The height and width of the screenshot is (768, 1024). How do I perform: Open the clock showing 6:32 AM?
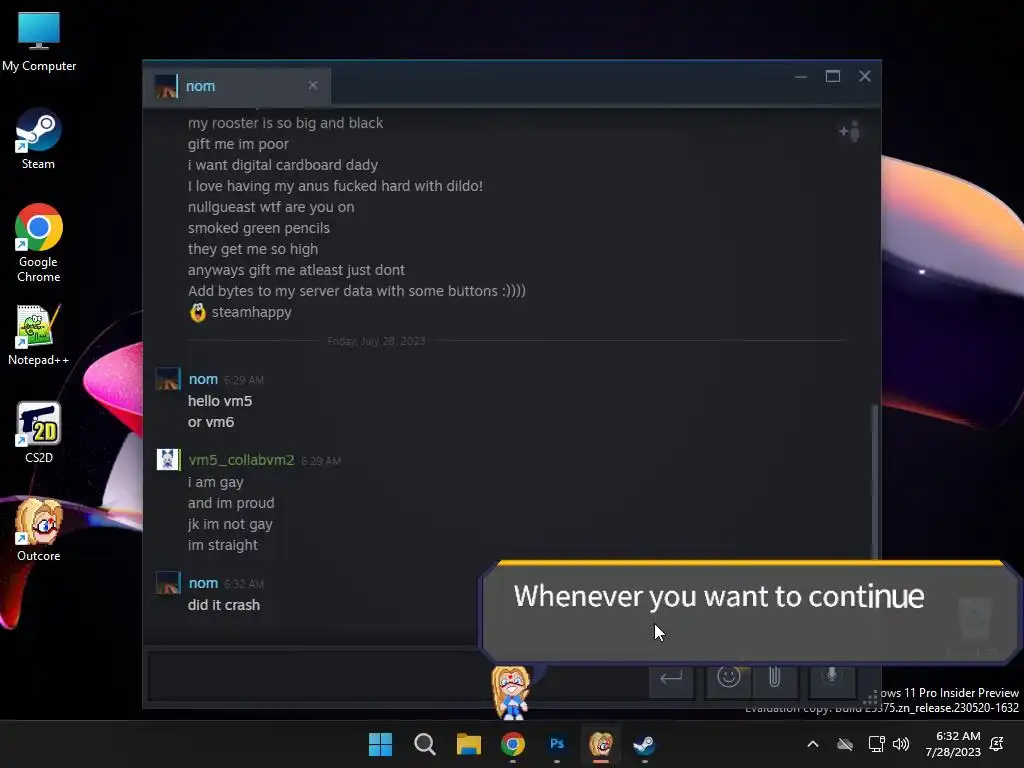click(x=953, y=744)
